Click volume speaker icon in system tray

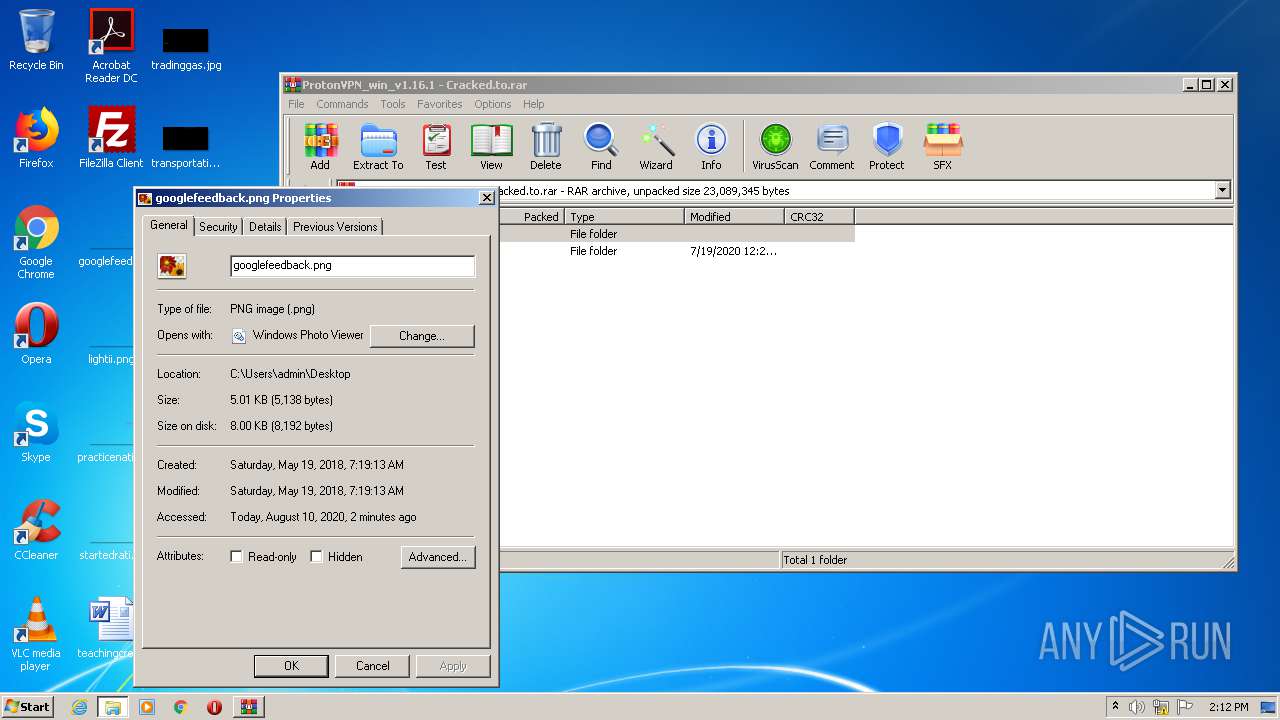tap(1137, 707)
